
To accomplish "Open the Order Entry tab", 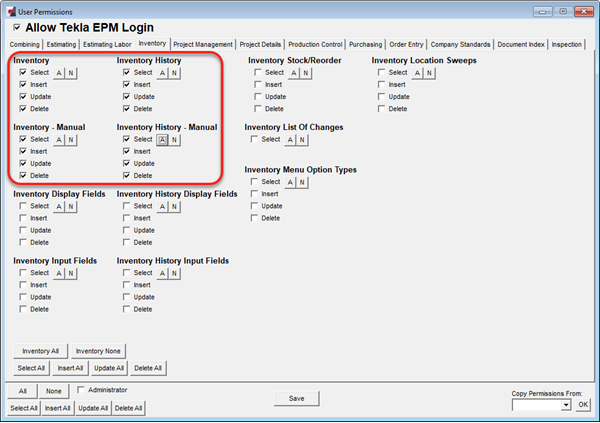I will pyautogui.click(x=406, y=44).
